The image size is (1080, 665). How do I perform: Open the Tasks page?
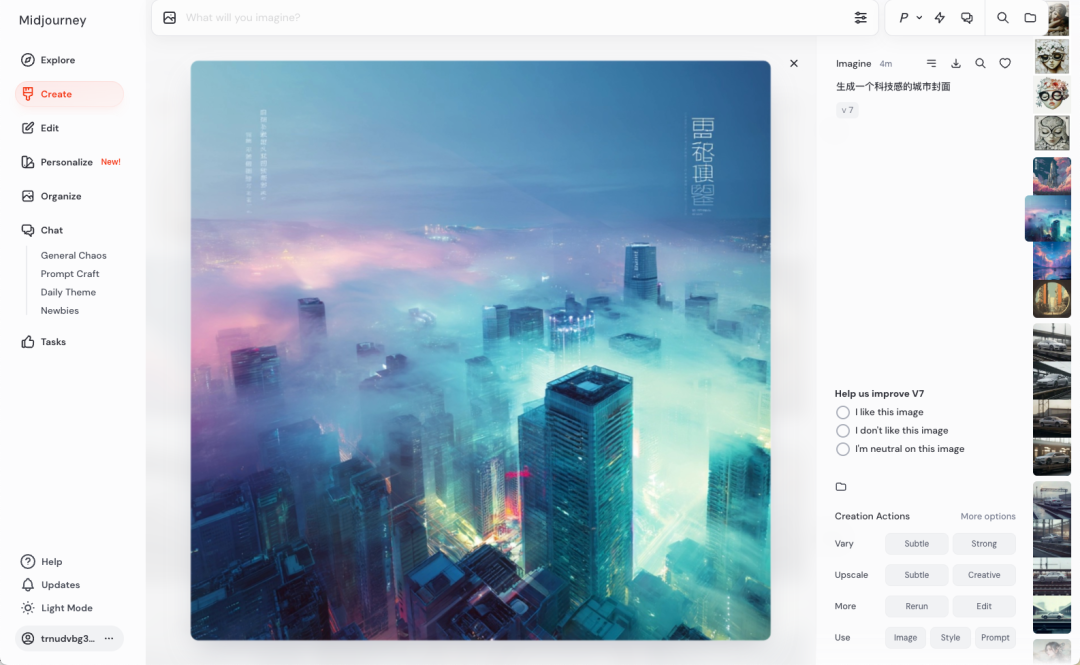[x=43, y=342]
